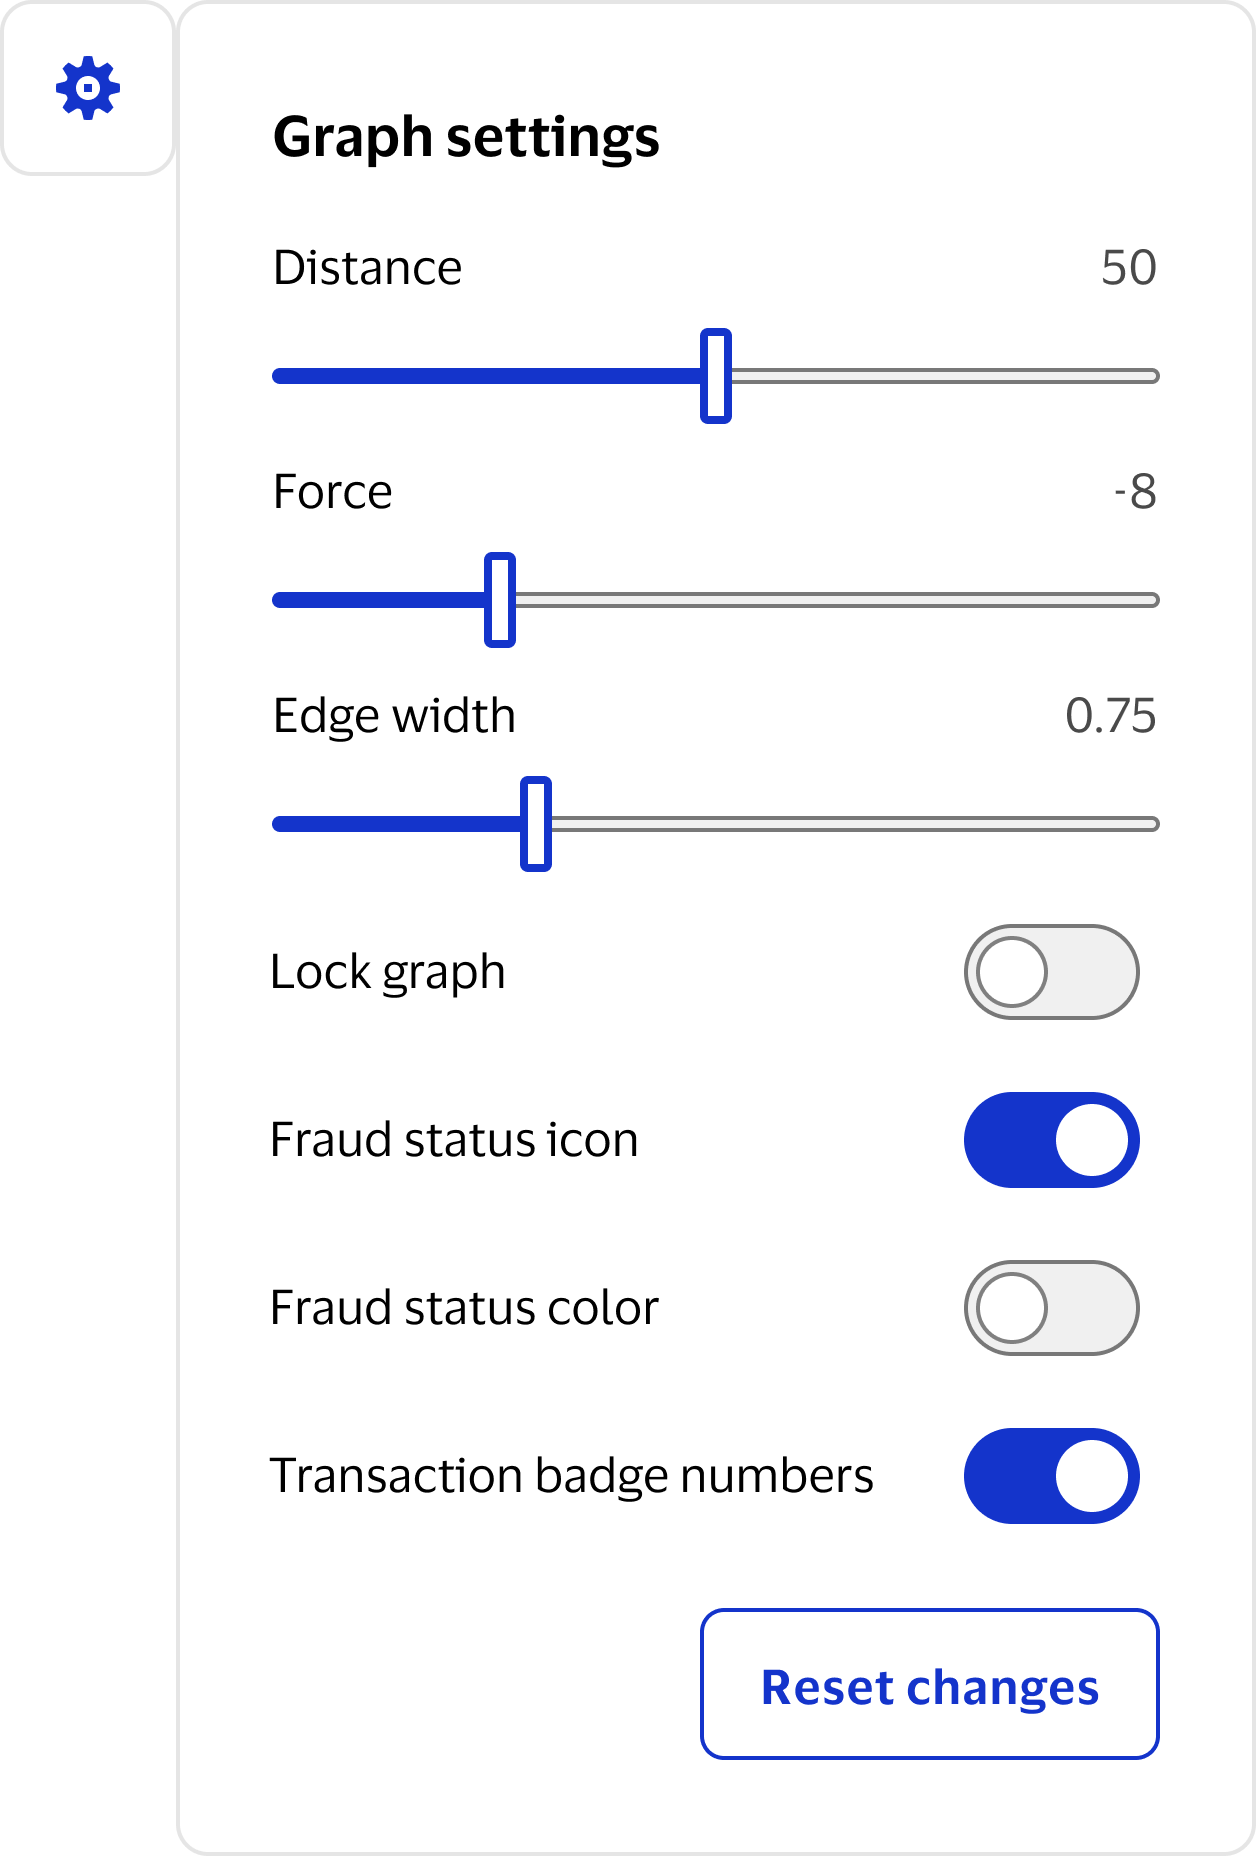Click the Lock graph label text
The height and width of the screenshot is (1856, 1256).
[x=388, y=971]
